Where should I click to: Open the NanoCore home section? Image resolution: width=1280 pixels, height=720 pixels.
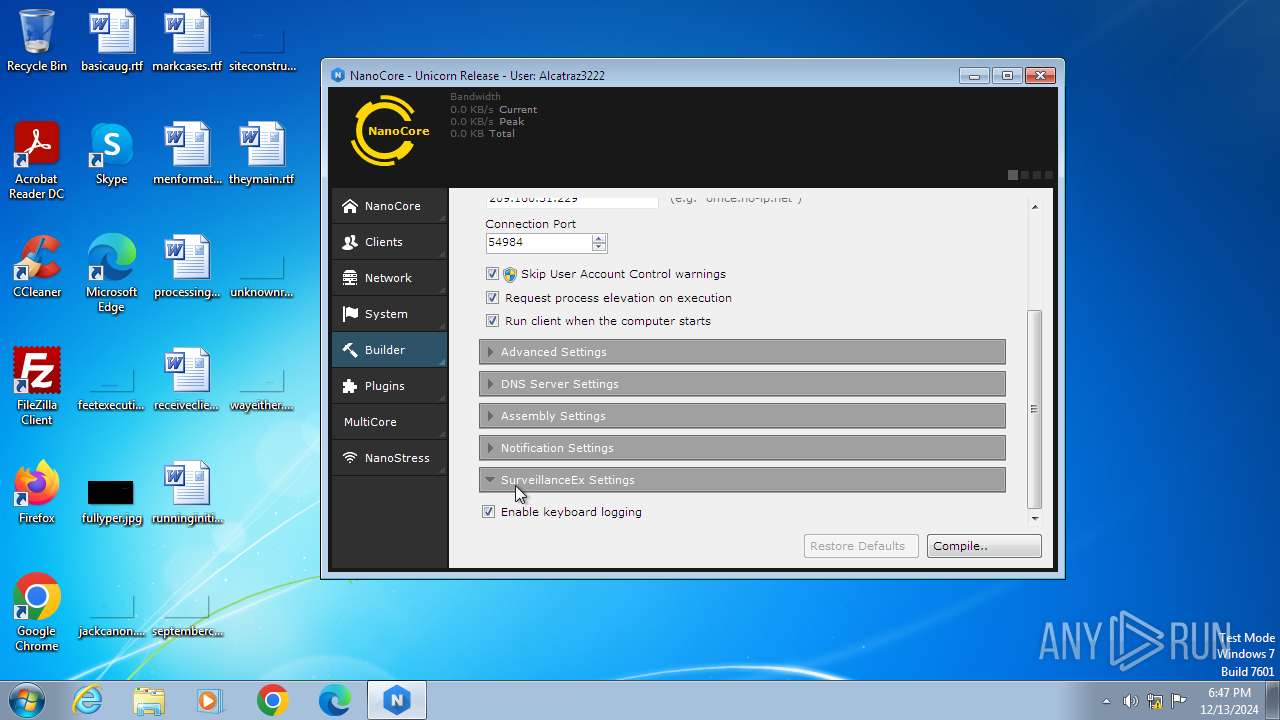pos(390,206)
